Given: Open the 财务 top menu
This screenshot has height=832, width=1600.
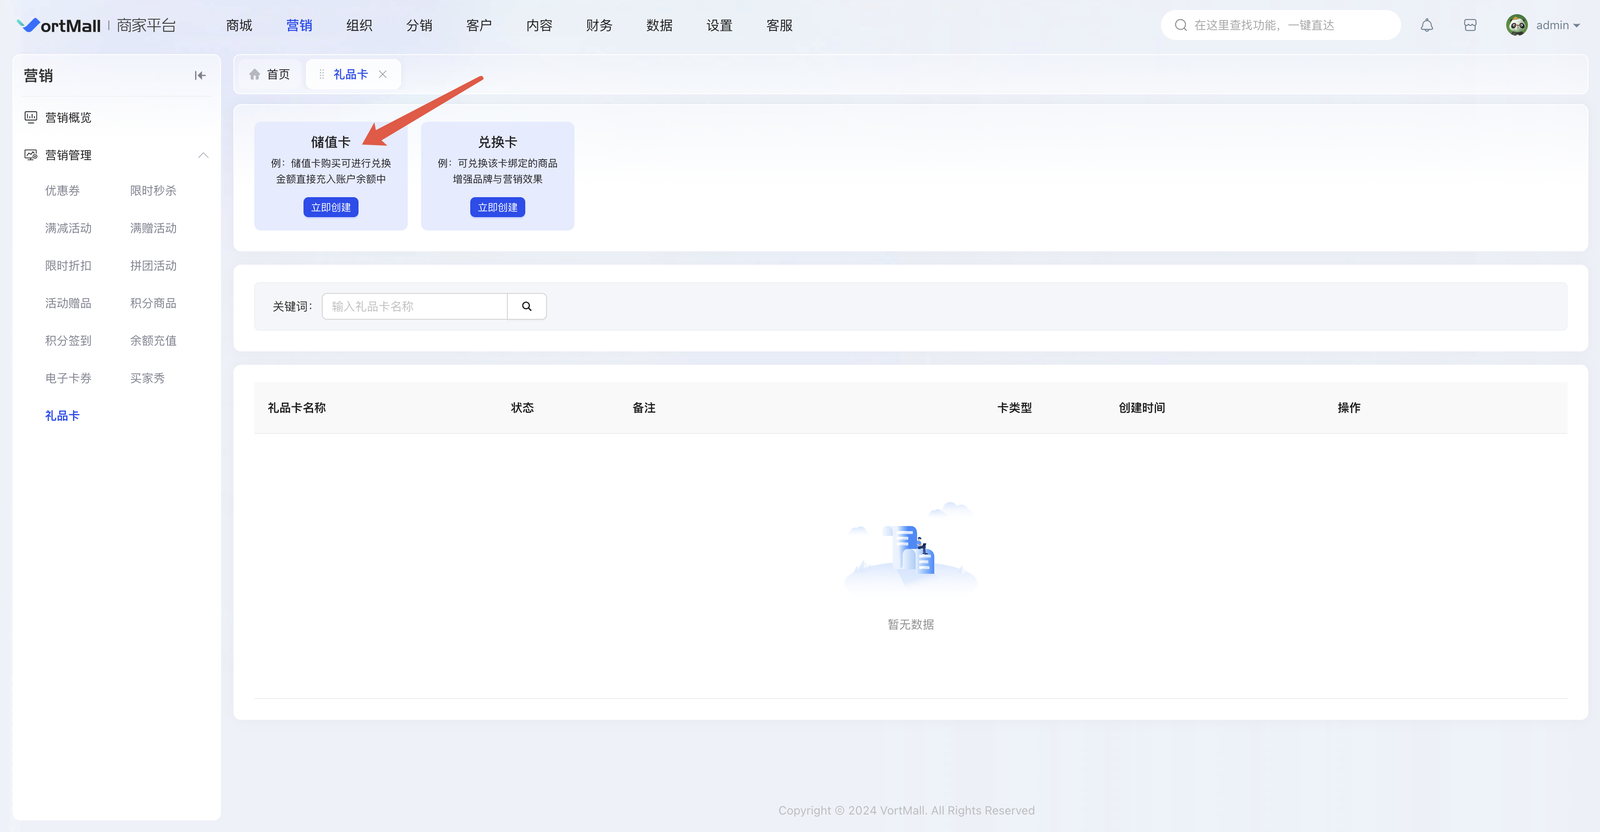Looking at the screenshot, I should click(599, 26).
